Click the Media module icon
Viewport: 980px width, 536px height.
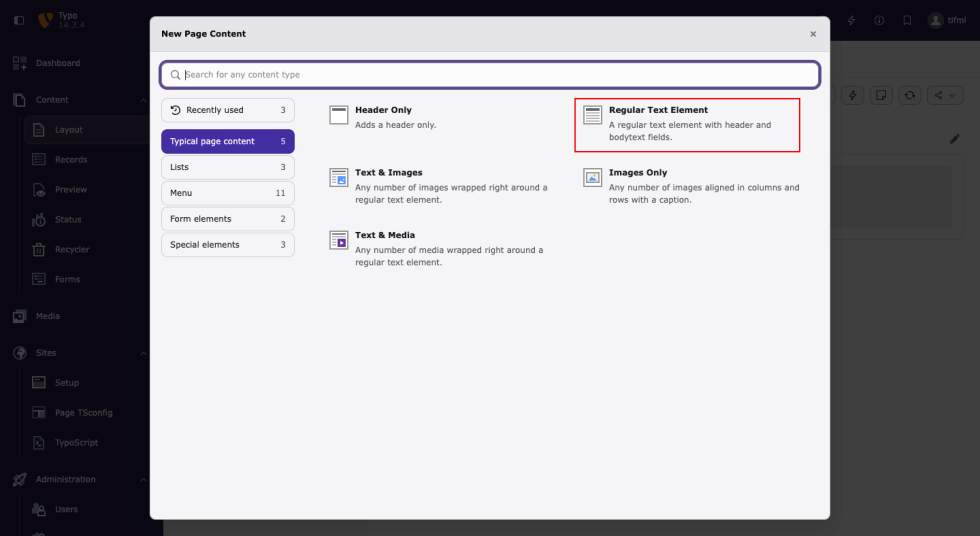[19, 316]
